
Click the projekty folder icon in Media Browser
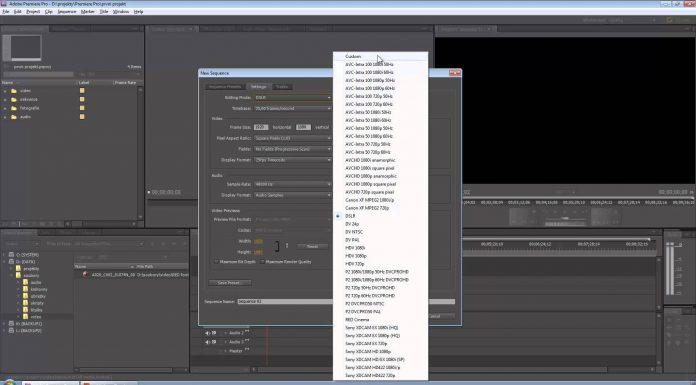tap(18, 269)
